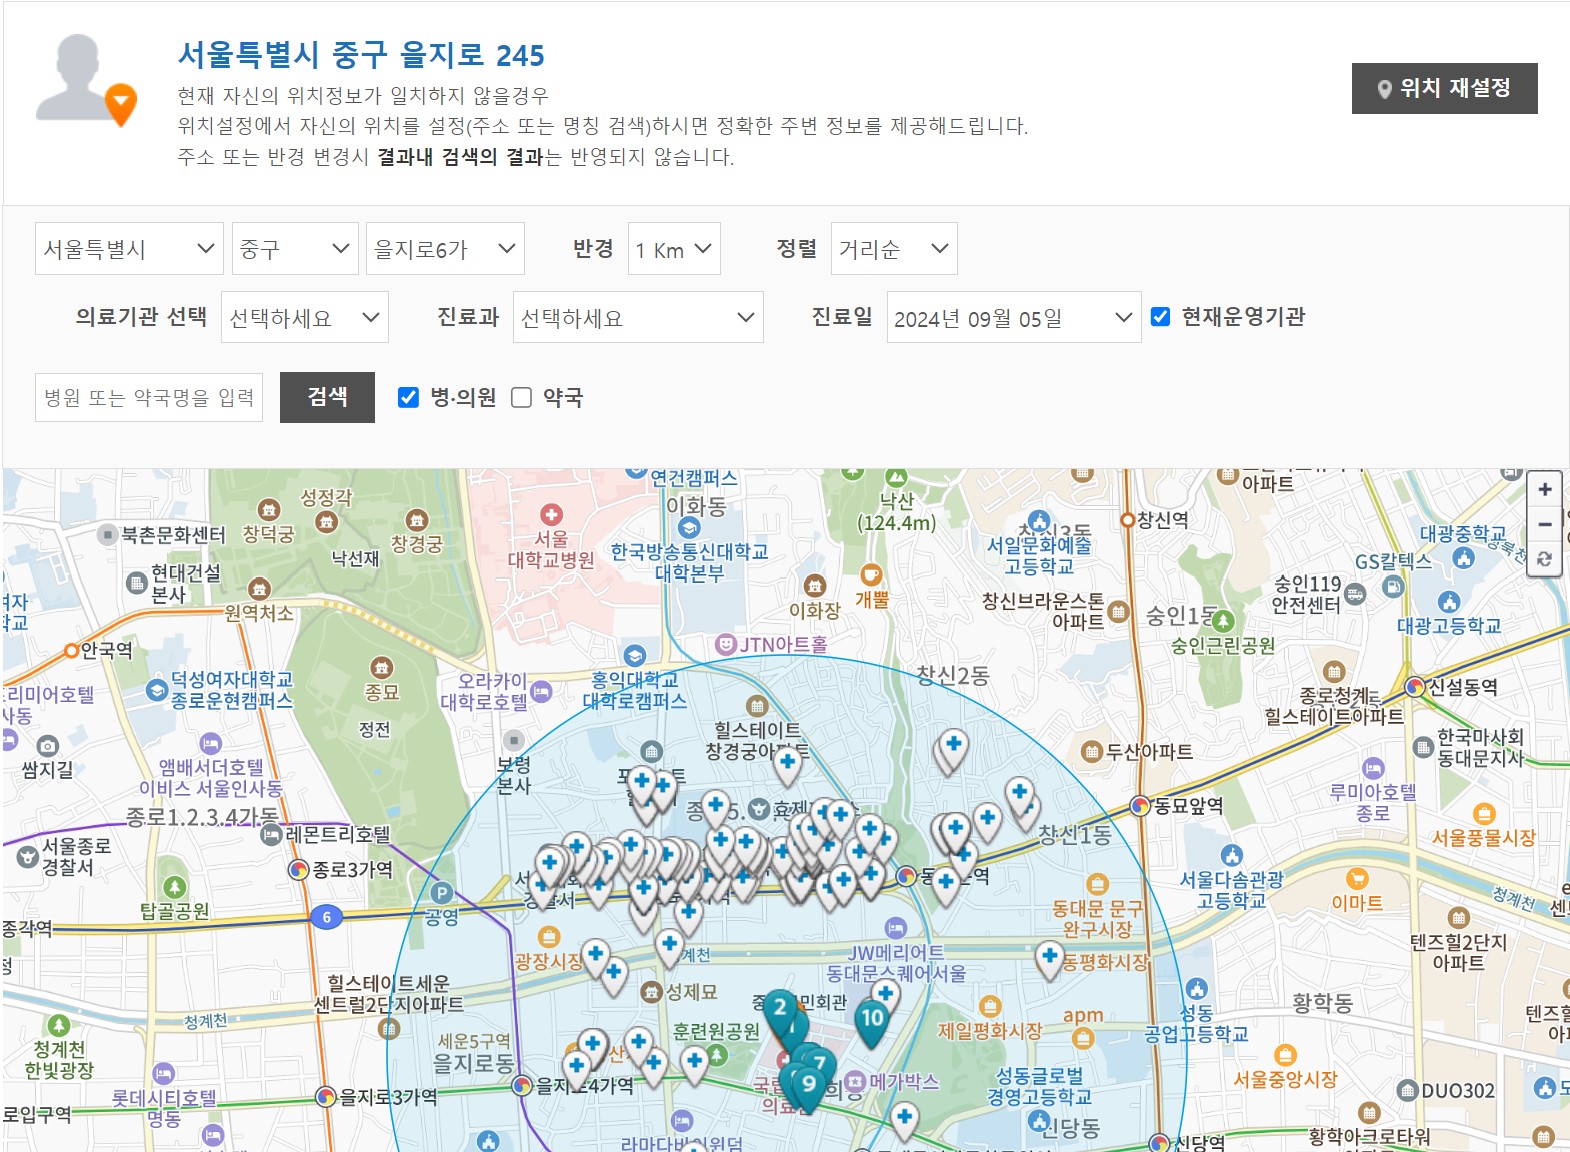Screen dimensions: 1570x1152
Task: Click the line 6 route badge
Action: click(327, 917)
